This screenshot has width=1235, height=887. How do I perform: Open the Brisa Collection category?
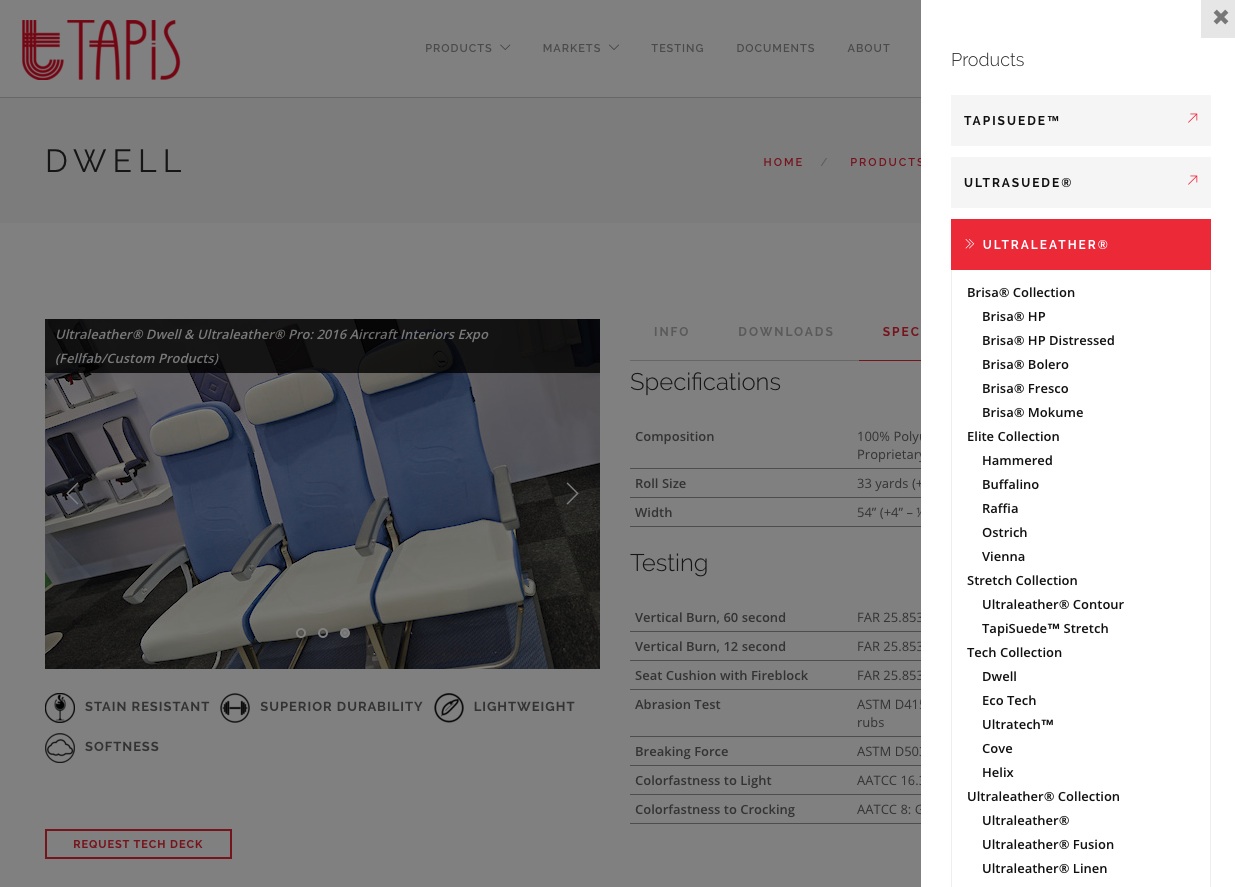click(x=1021, y=292)
